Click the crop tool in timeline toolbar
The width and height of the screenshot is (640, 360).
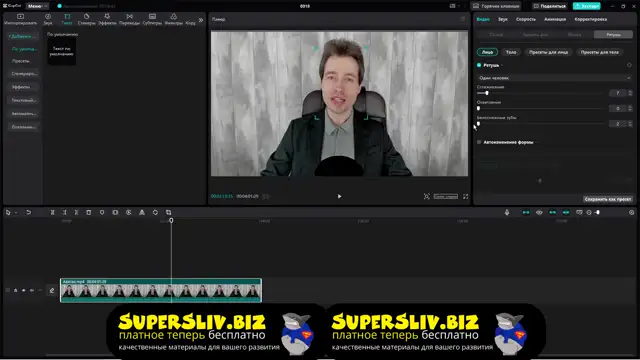[169, 213]
